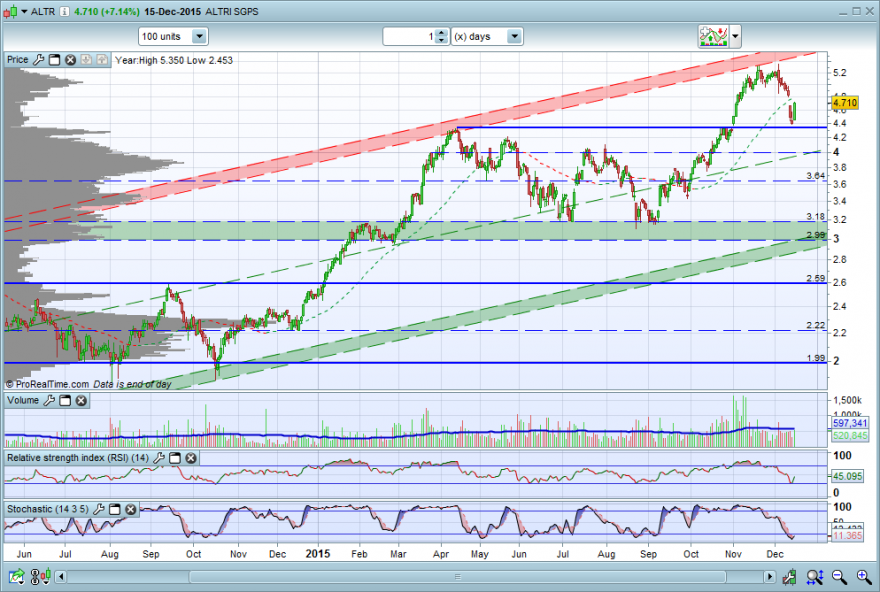Screen dimensions: 880x592
Task: Open the 100 units dropdown
Action: coord(173,36)
